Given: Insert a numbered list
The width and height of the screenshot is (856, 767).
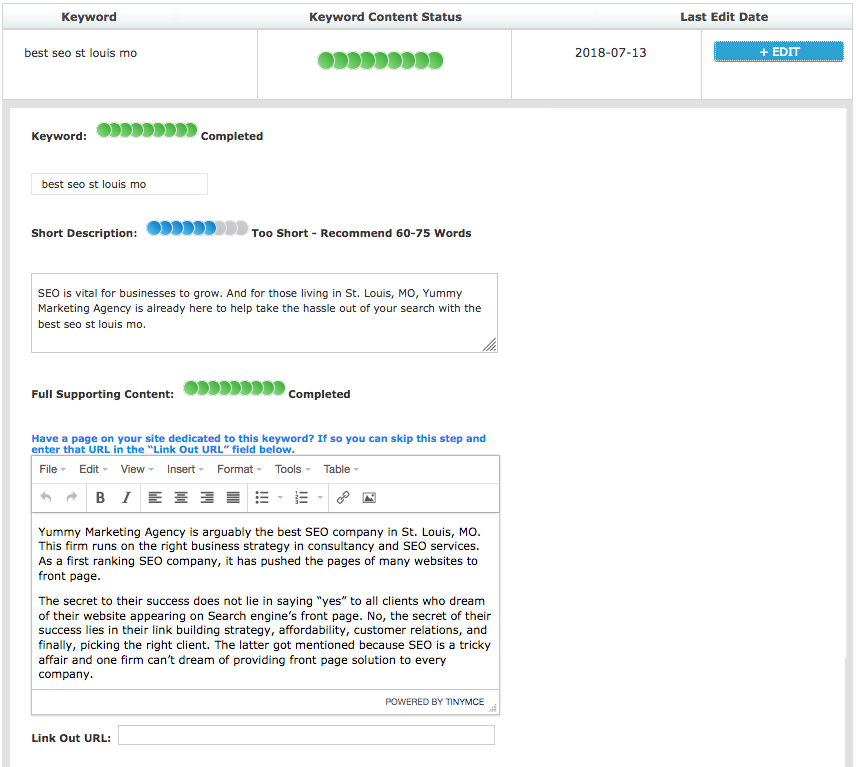Looking at the screenshot, I should (x=301, y=497).
